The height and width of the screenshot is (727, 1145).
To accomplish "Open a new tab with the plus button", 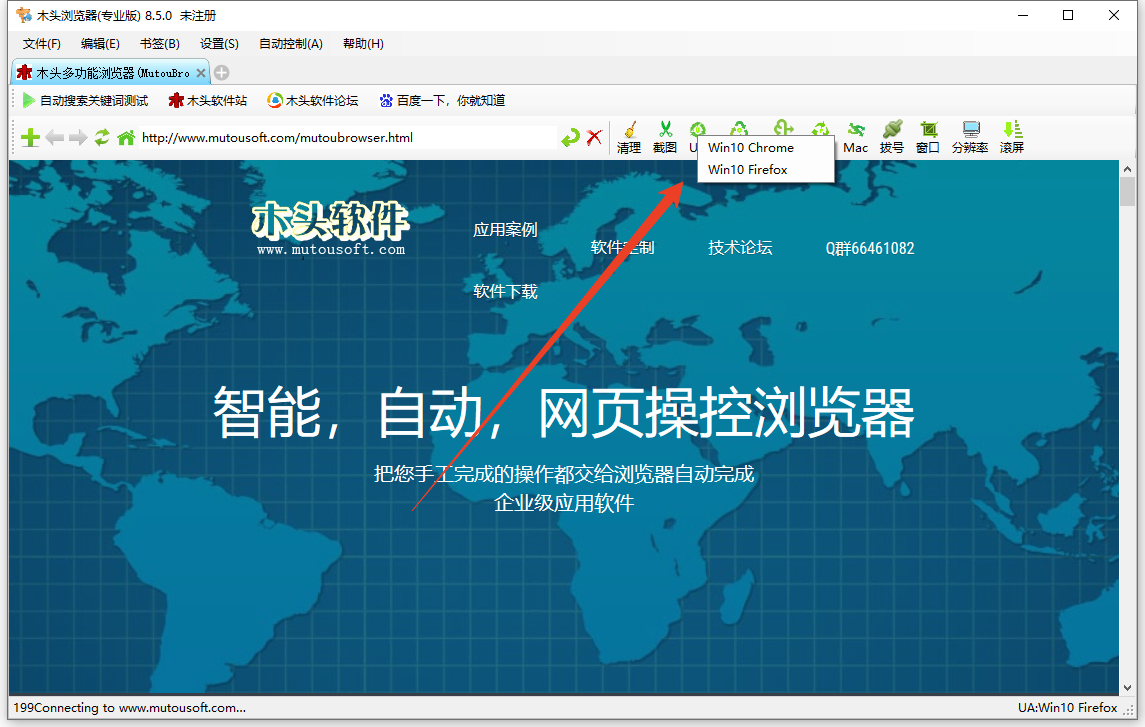I will [221, 71].
